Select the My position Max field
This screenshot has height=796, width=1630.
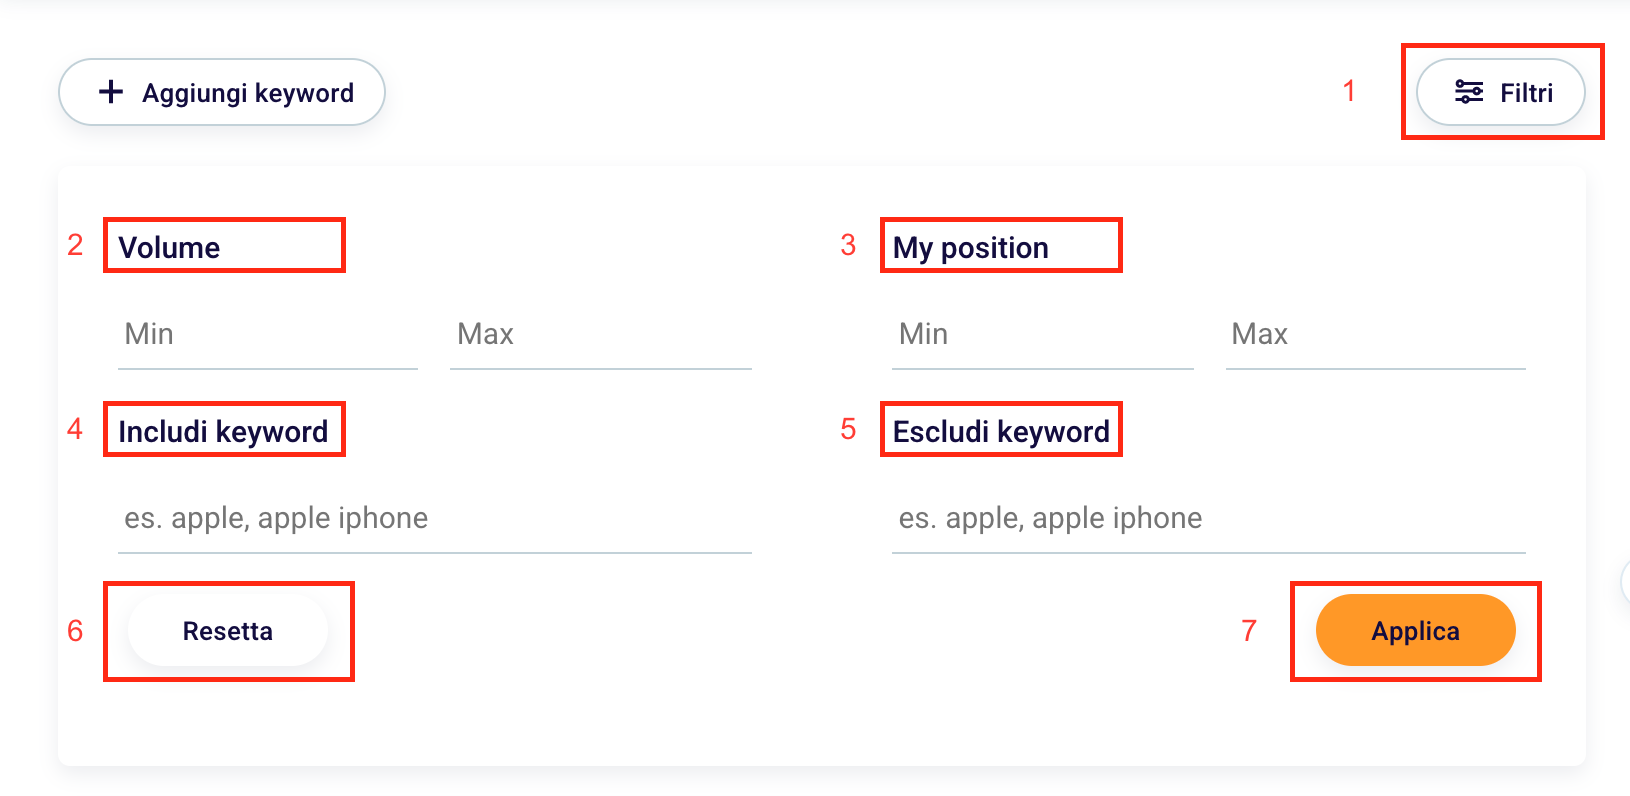[x=1375, y=334]
